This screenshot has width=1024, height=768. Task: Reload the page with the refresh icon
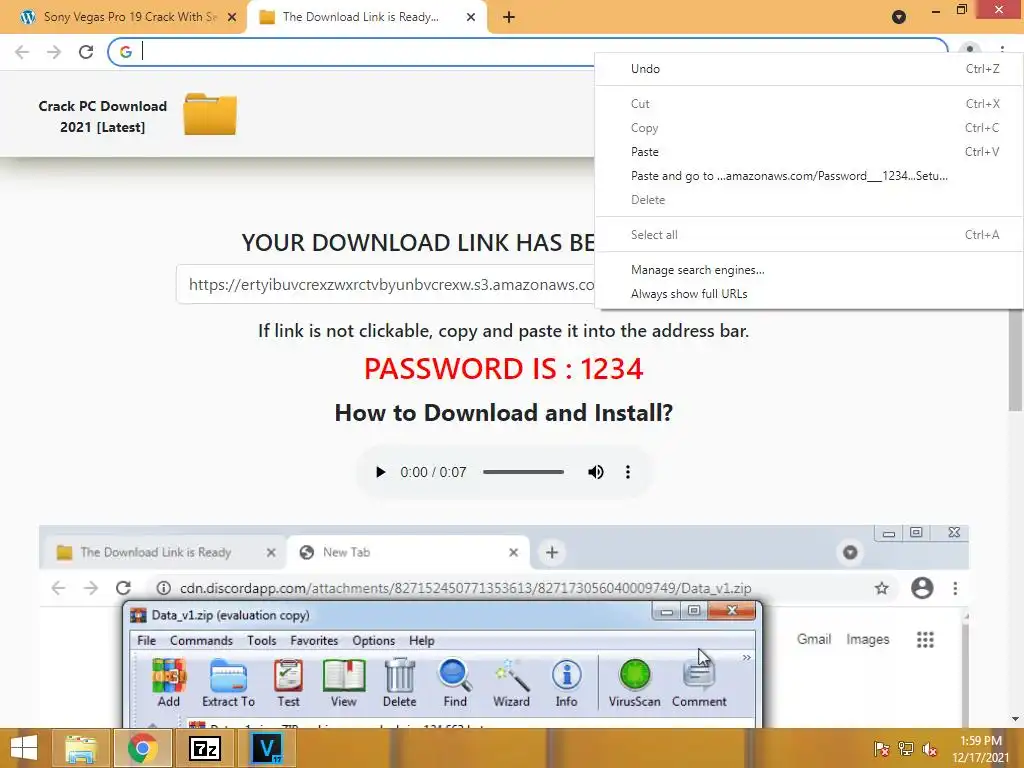[x=86, y=52]
